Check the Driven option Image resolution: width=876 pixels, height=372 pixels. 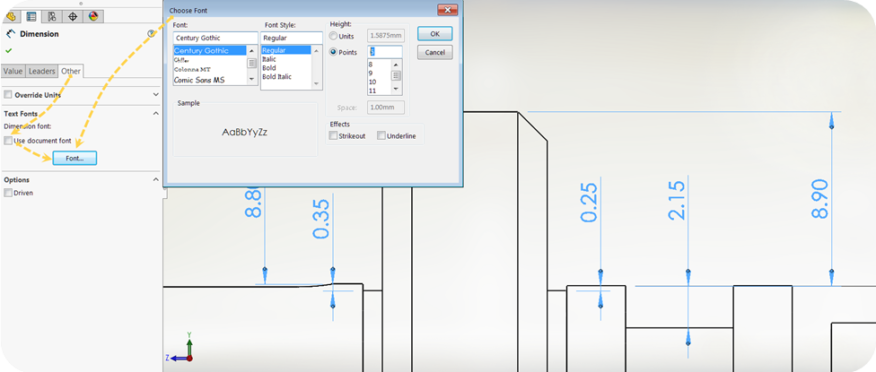pos(8,193)
